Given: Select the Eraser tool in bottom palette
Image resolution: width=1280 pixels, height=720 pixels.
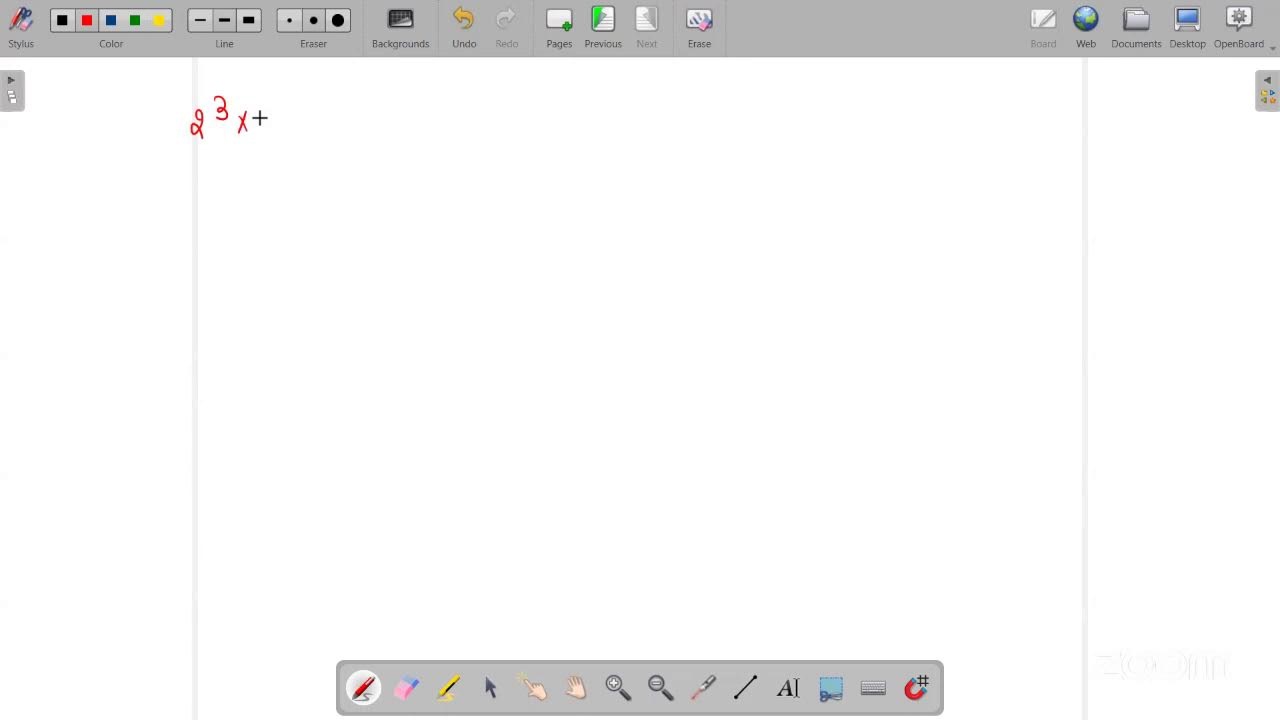Looking at the screenshot, I should pyautogui.click(x=406, y=688).
